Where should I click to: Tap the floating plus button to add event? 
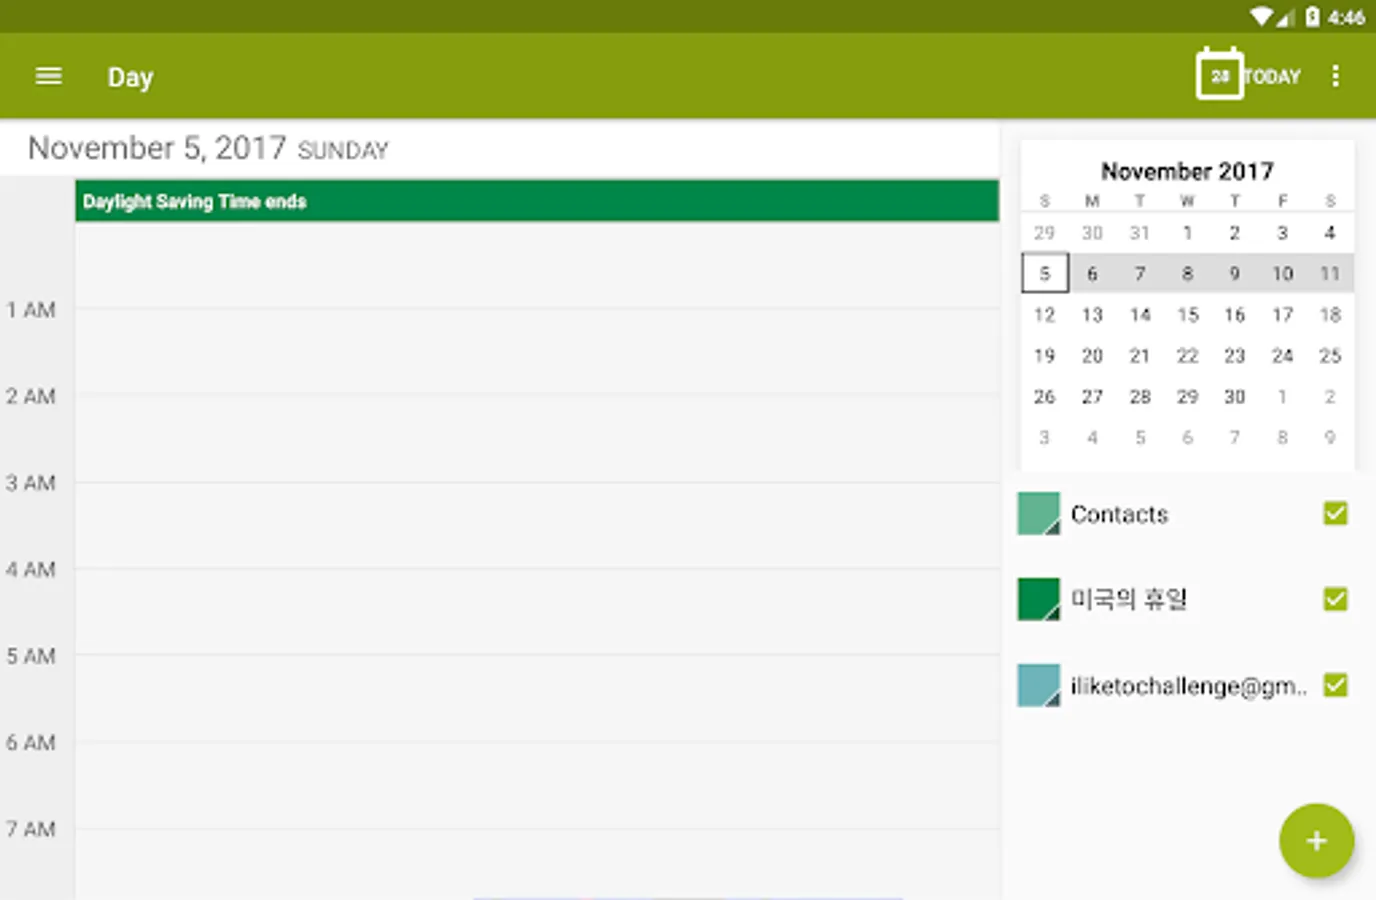point(1316,840)
